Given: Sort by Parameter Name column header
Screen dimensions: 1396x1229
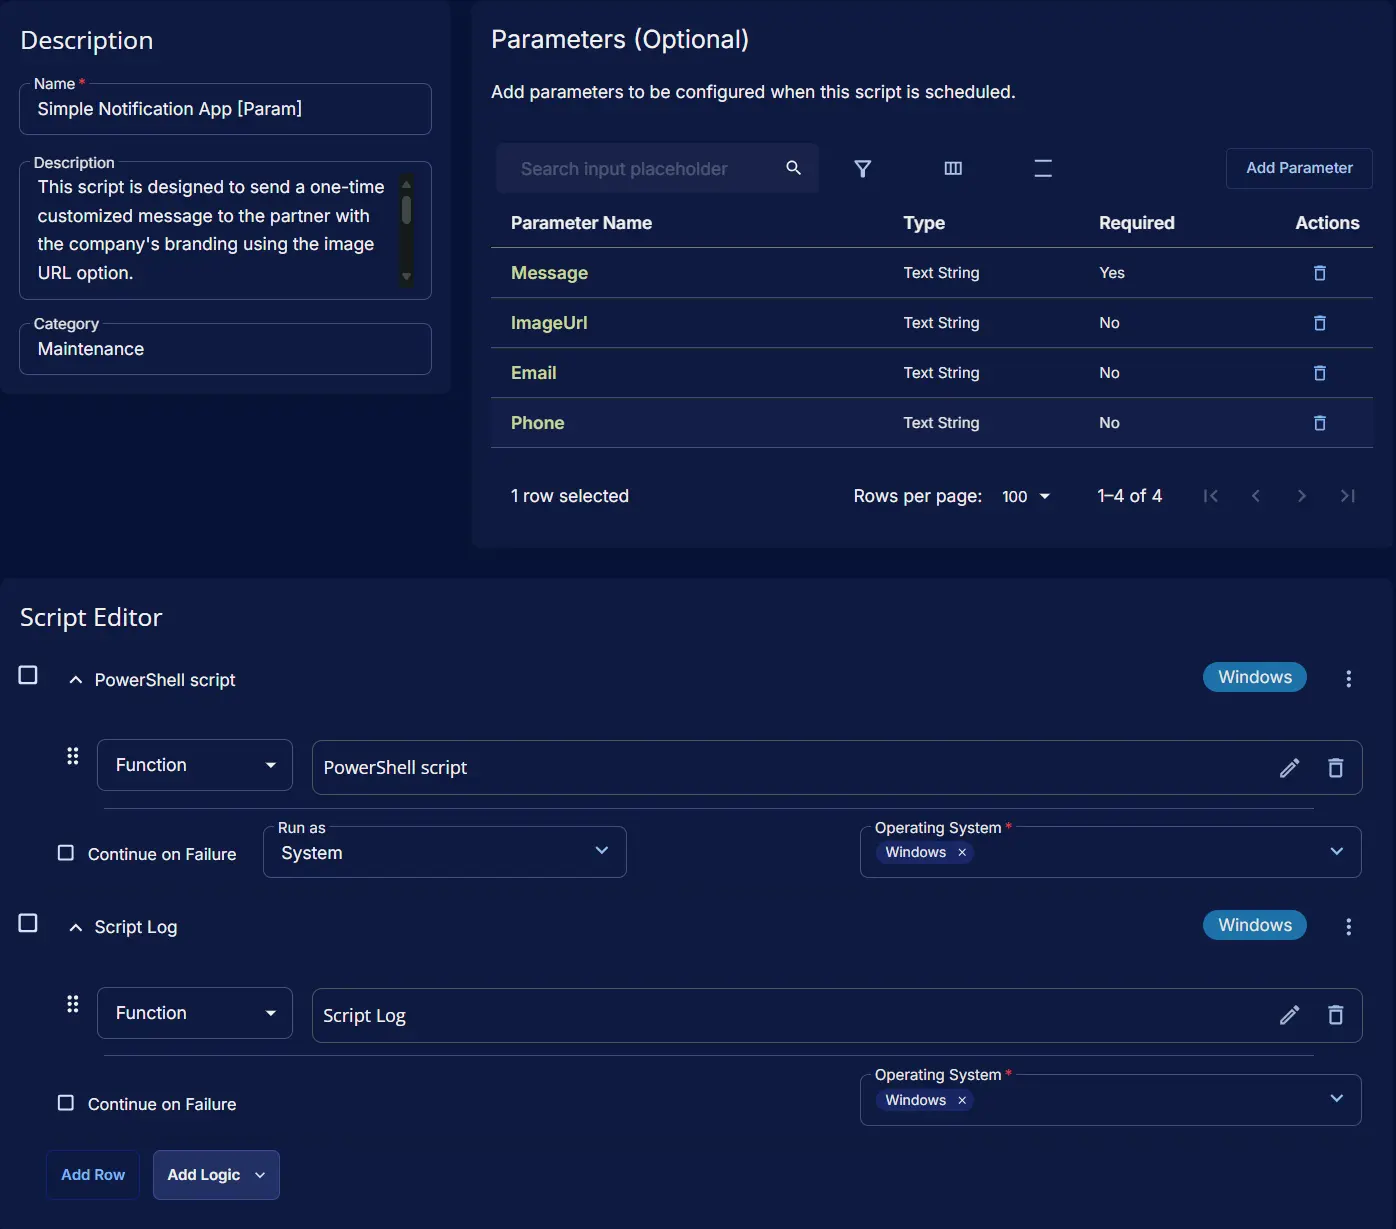Looking at the screenshot, I should (x=581, y=223).
